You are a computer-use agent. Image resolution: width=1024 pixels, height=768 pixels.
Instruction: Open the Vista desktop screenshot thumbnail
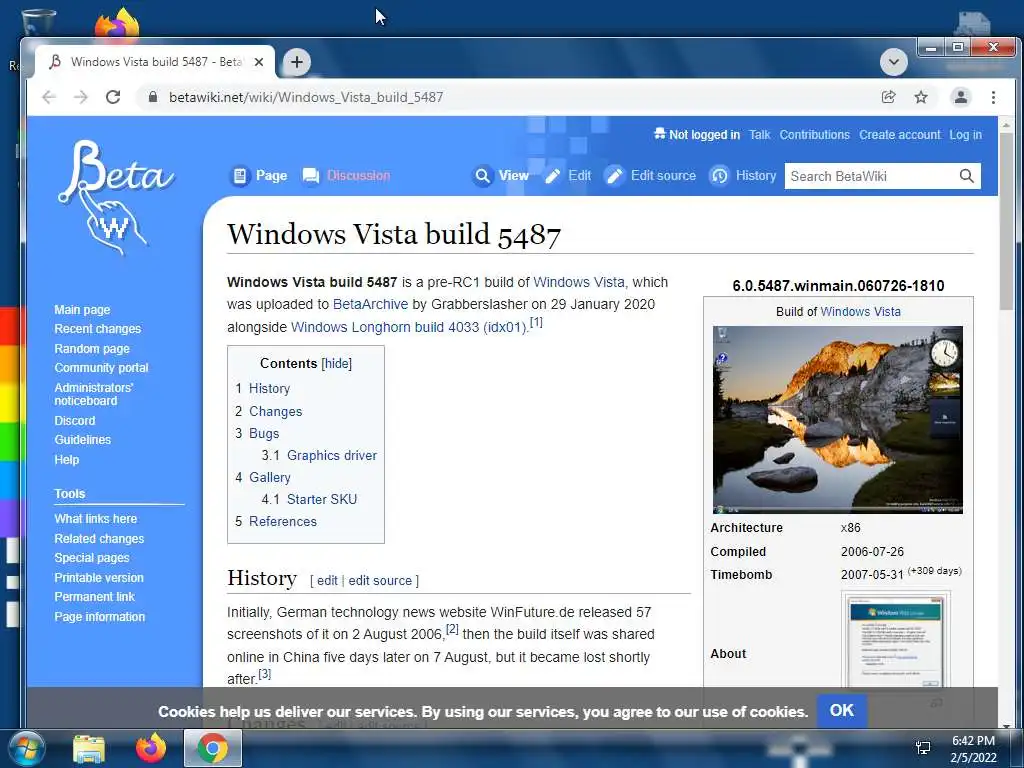tap(838, 420)
